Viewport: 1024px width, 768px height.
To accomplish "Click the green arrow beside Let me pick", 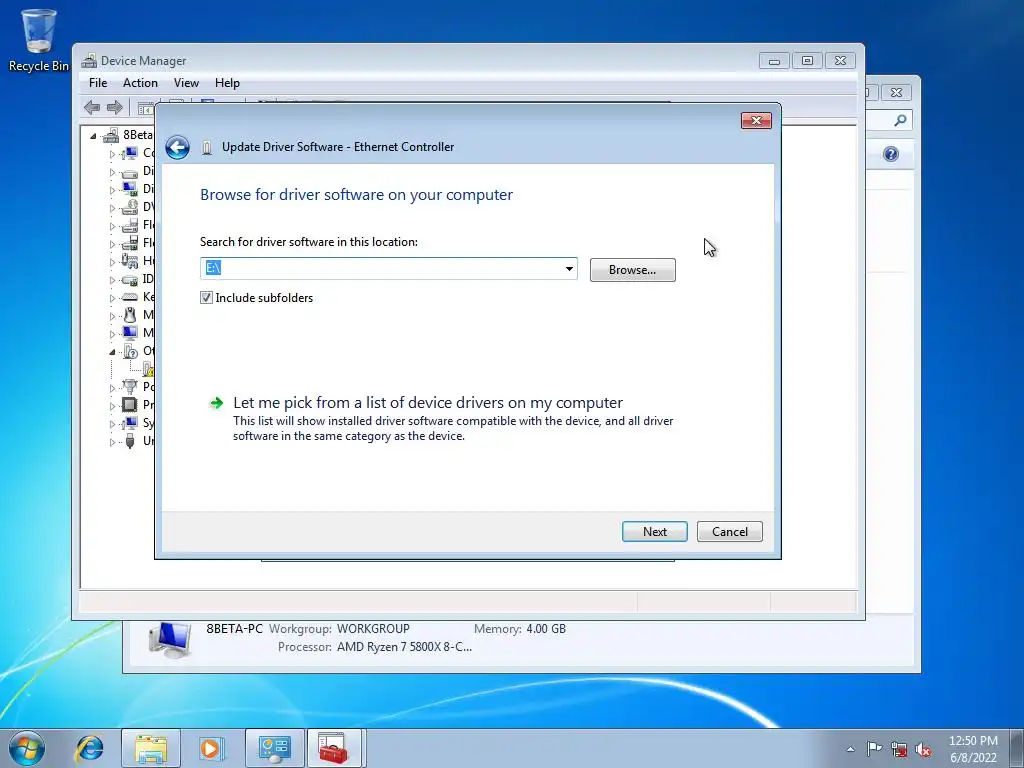I will (216, 403).
